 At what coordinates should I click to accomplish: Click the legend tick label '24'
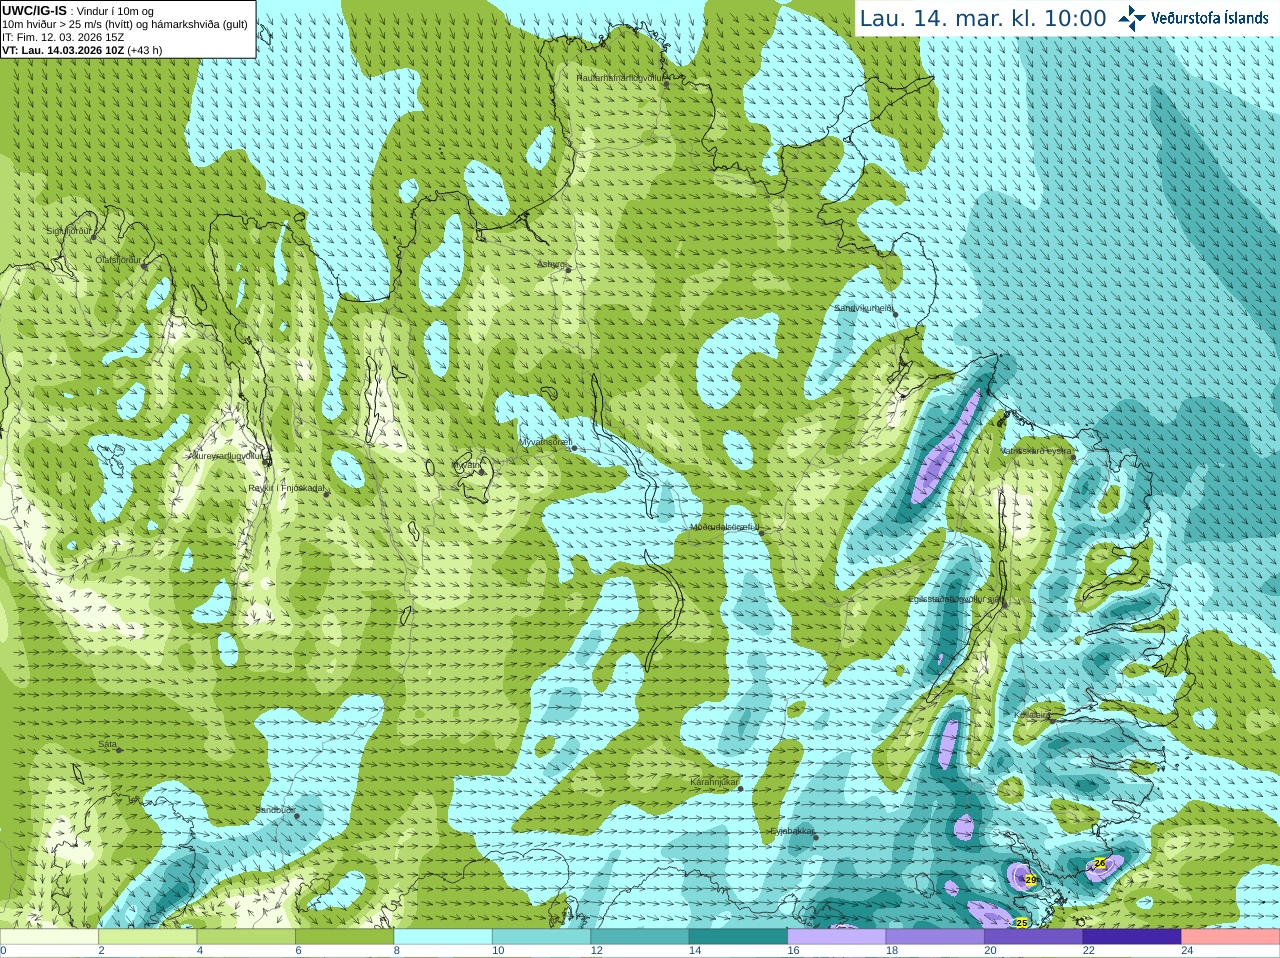1187,951
